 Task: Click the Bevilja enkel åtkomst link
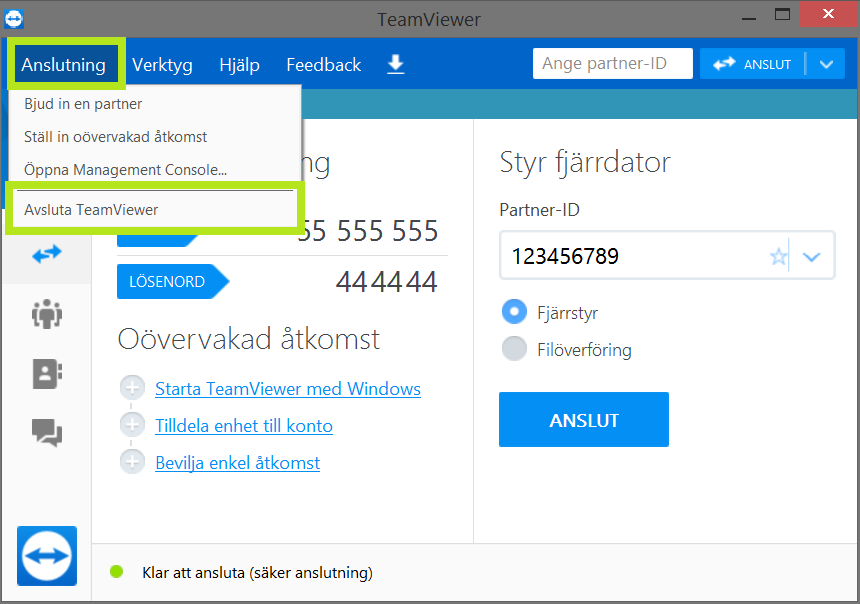point(237,463)
